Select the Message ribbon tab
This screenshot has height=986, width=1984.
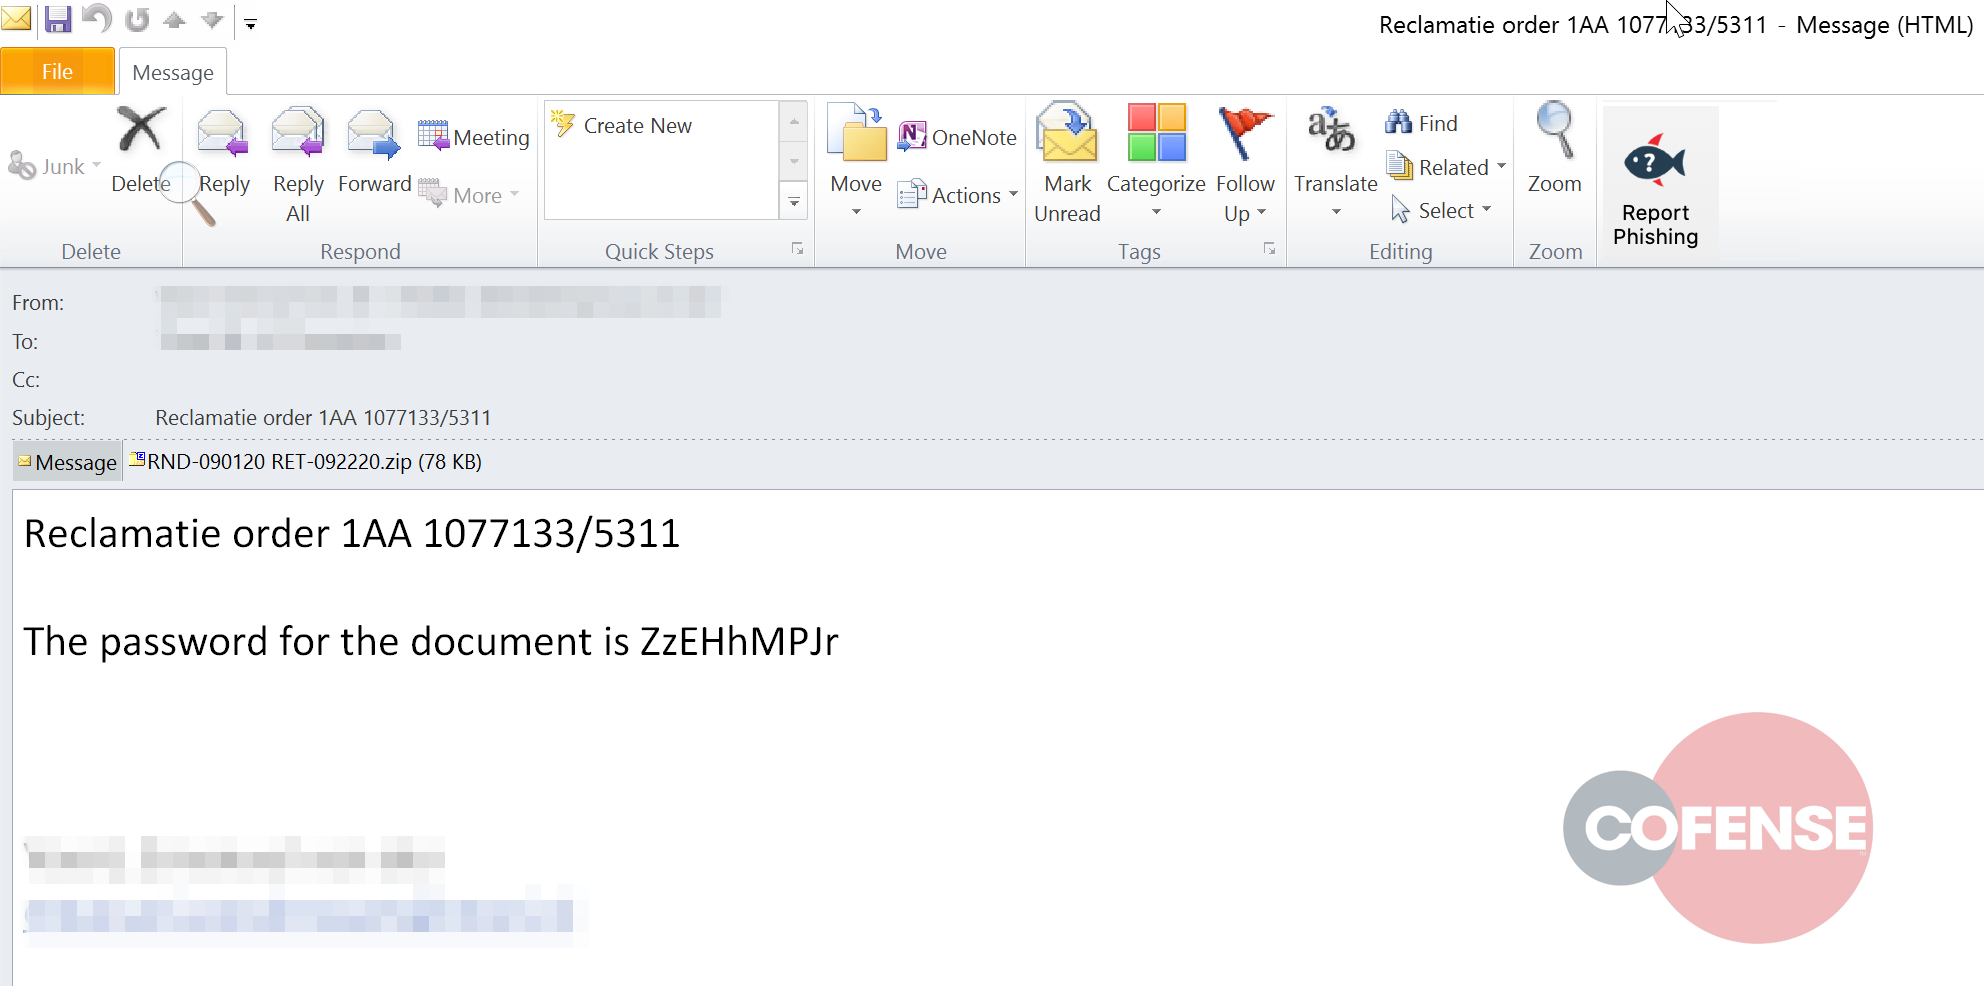tap(173, 72)
